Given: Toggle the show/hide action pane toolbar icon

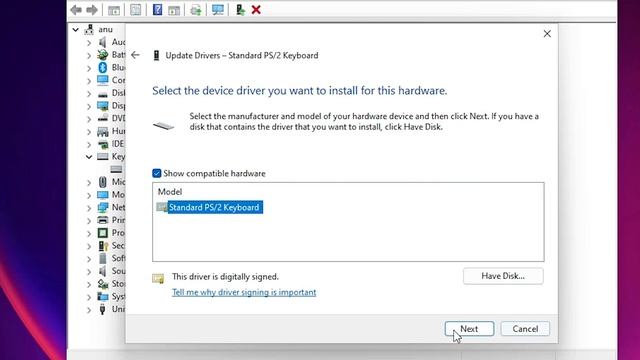Looking at the screenshot, I should 174,10.
